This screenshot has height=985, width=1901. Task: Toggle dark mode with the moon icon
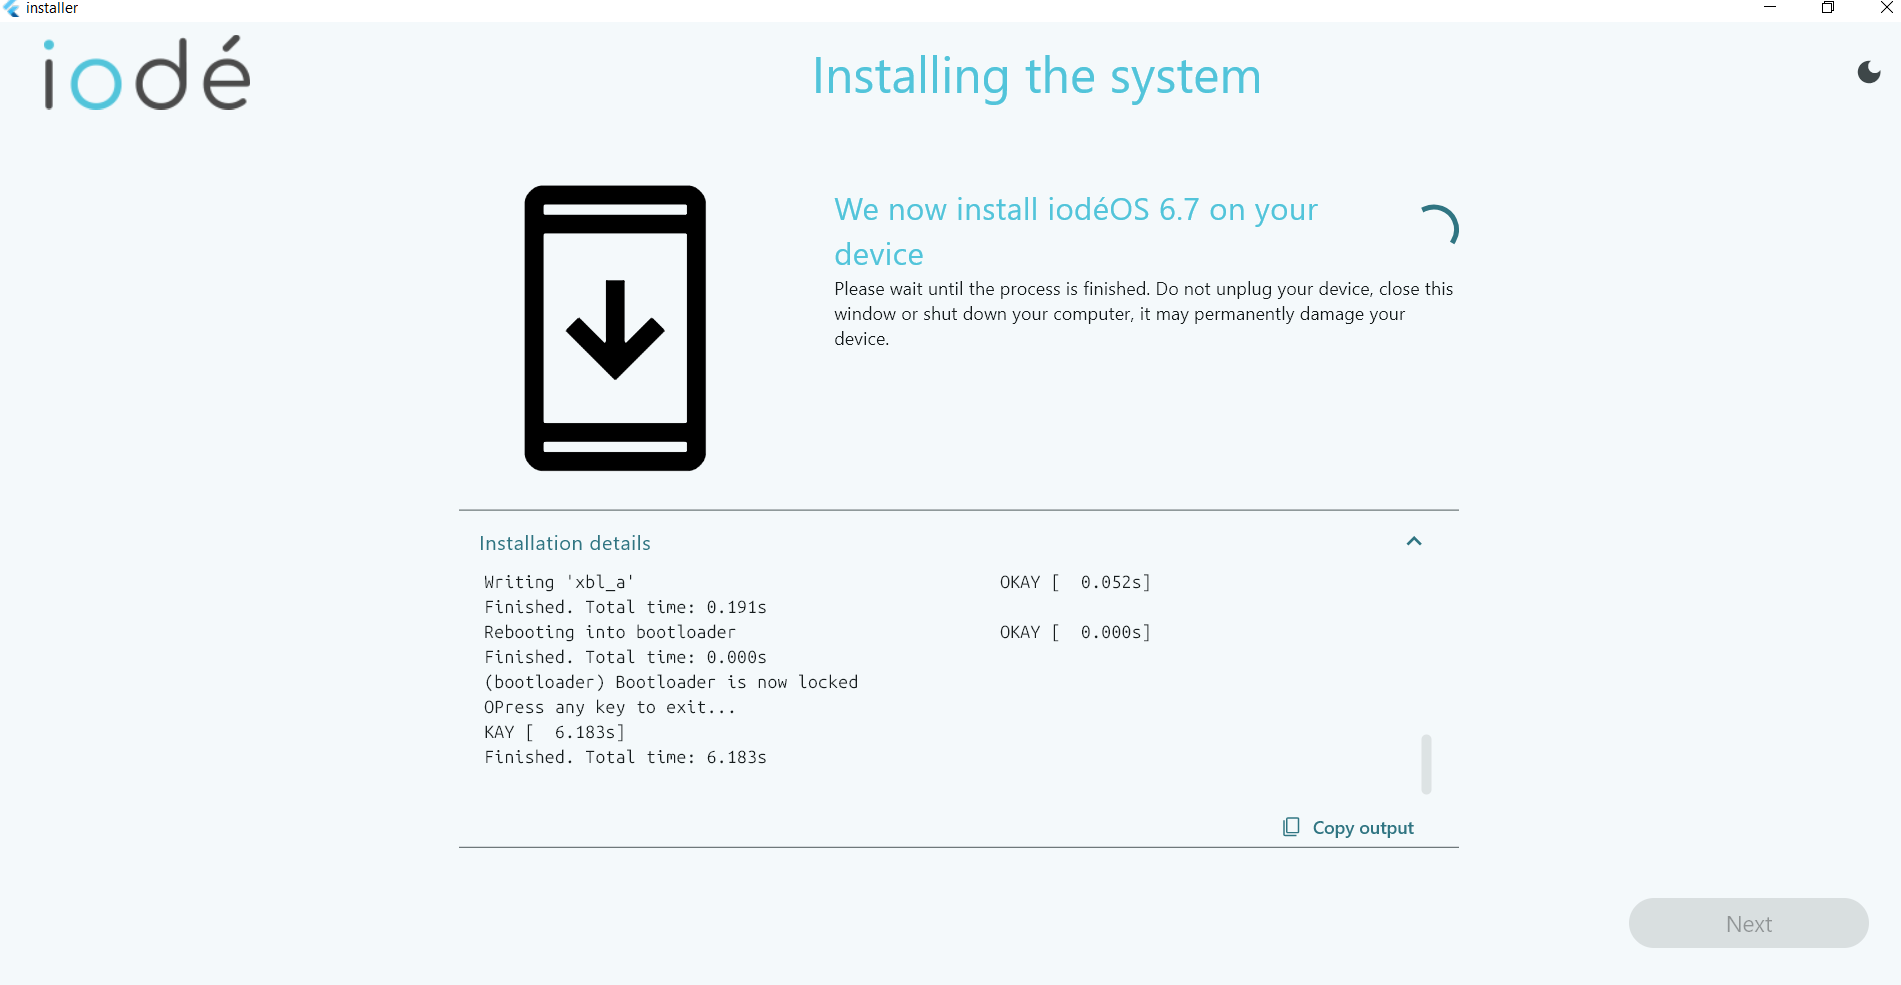(x=1868, y=72)
